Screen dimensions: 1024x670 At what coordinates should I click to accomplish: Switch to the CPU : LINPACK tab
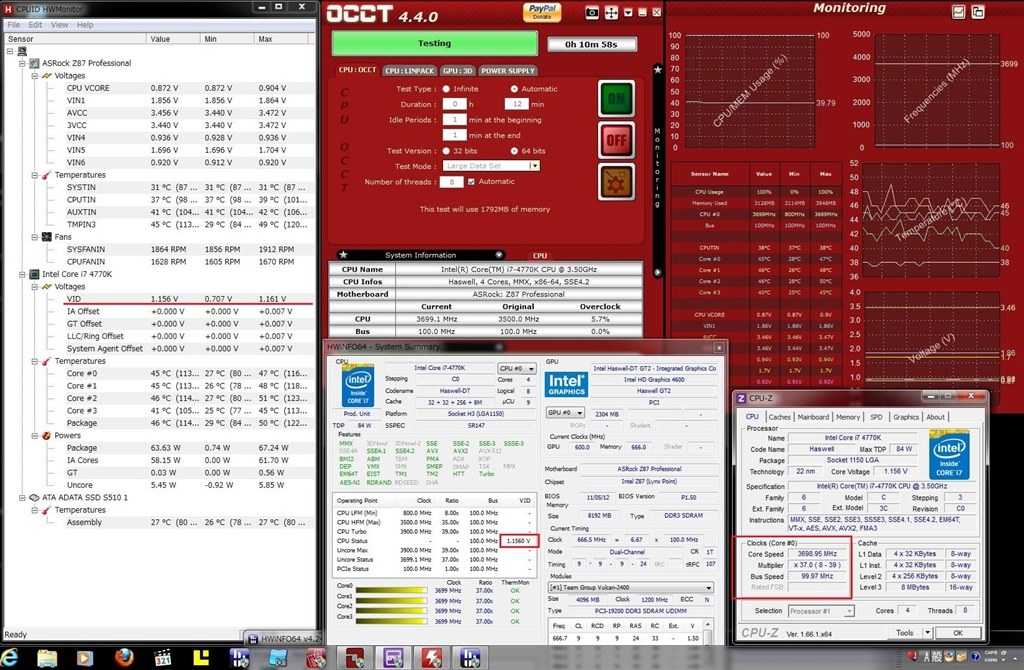(409, 71)
